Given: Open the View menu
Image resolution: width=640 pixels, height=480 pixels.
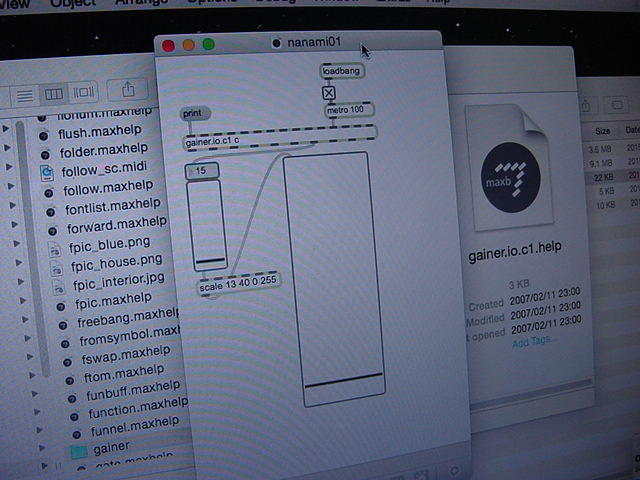Looking at the screenshot, I should click(14, 4).
